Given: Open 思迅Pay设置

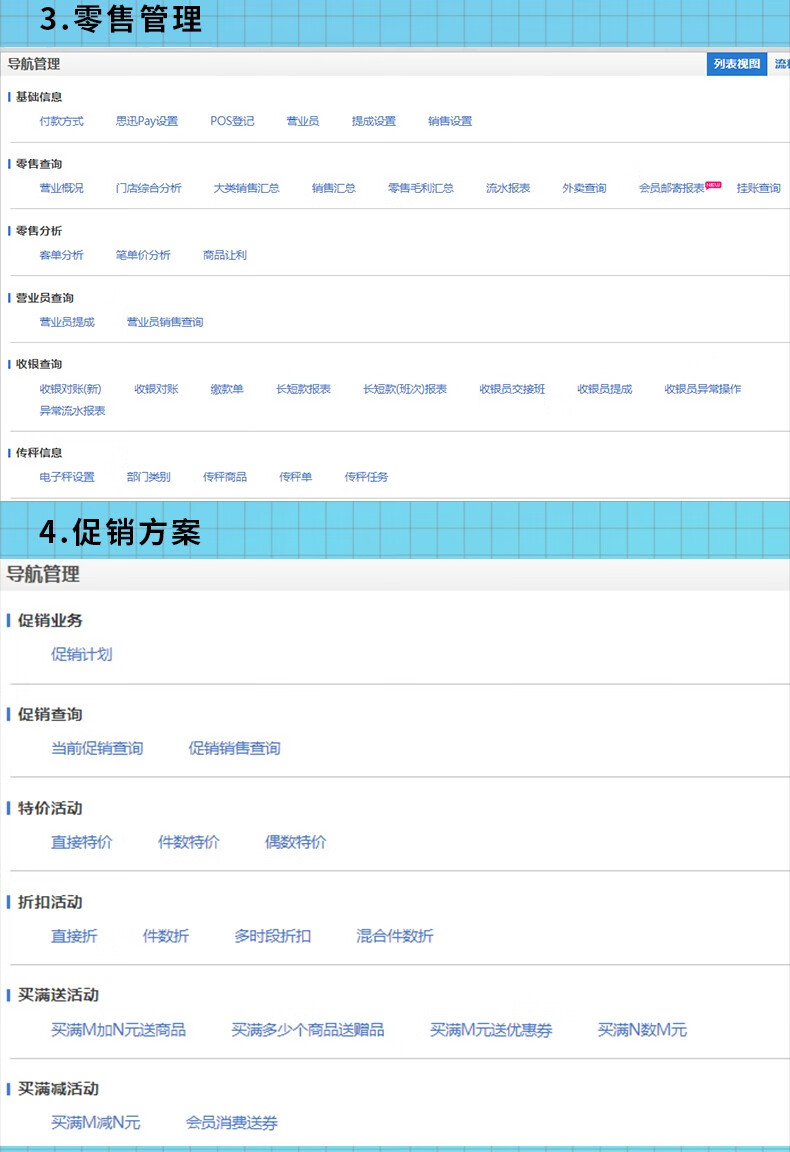Looking at the screenshot, I should coord(146,121).
